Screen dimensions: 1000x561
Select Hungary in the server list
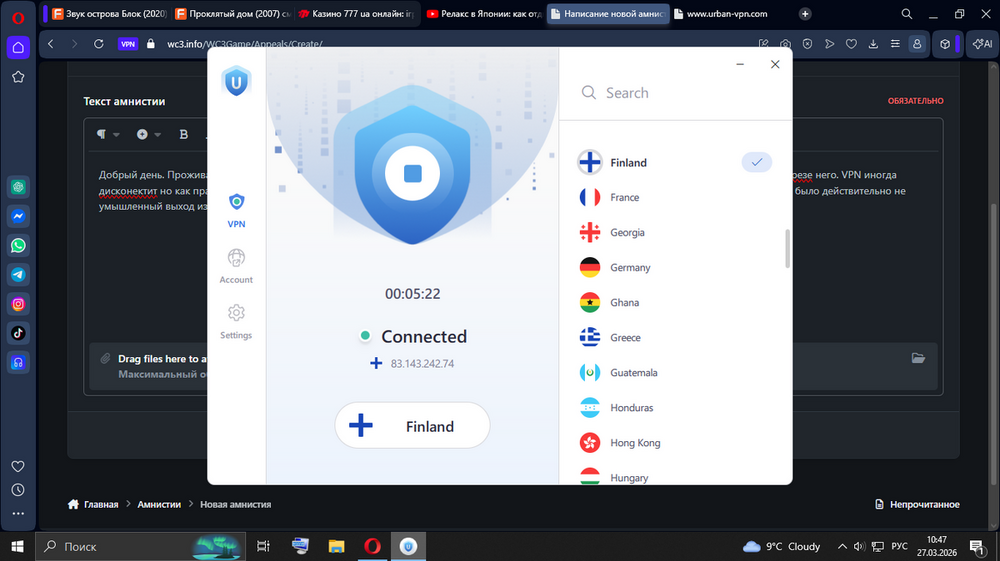[x=675, y=477]
